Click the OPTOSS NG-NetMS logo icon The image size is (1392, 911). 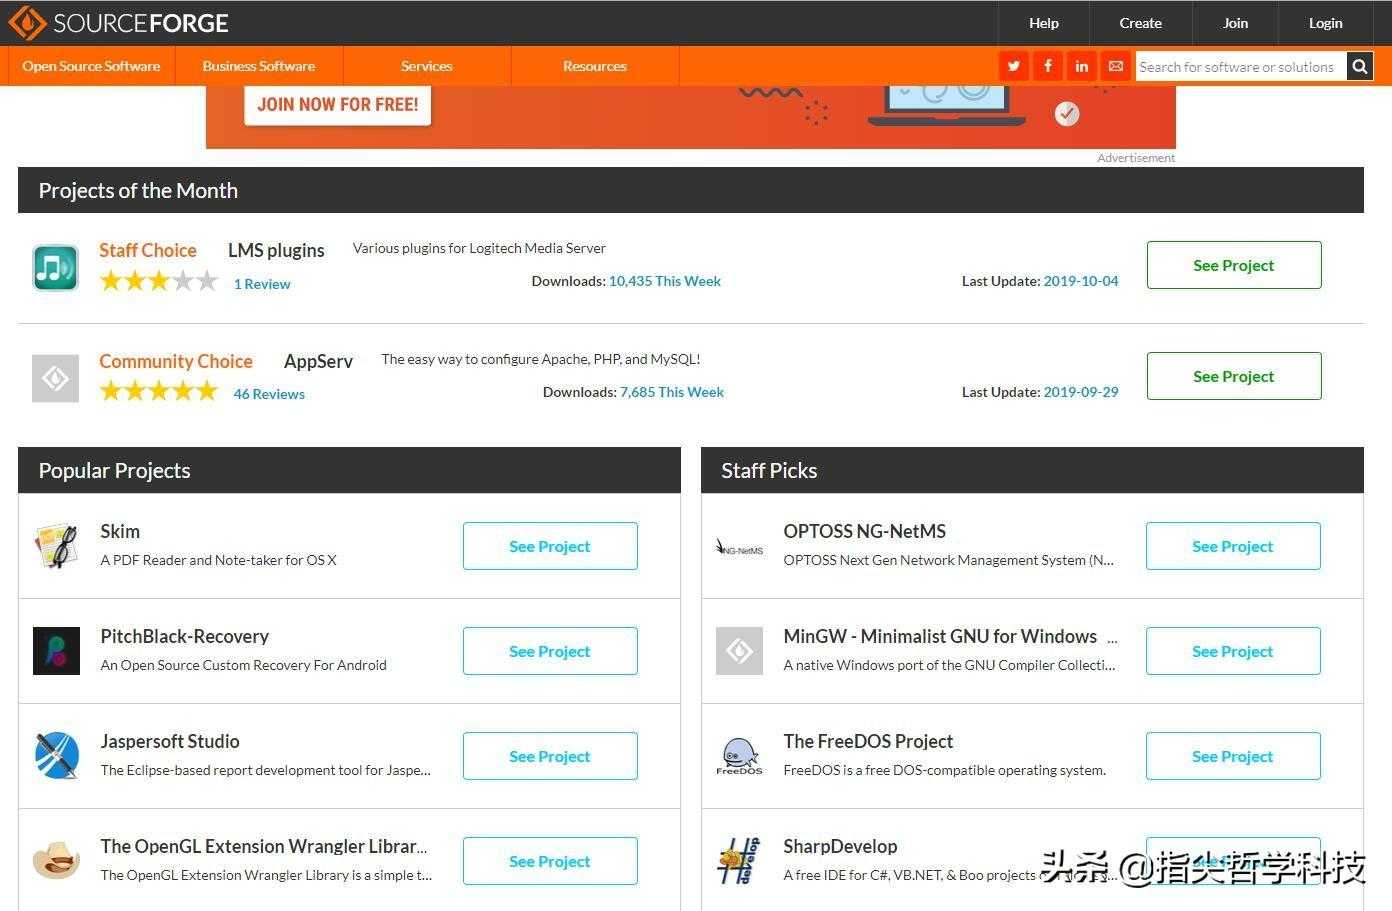click(x=739, y=547)
